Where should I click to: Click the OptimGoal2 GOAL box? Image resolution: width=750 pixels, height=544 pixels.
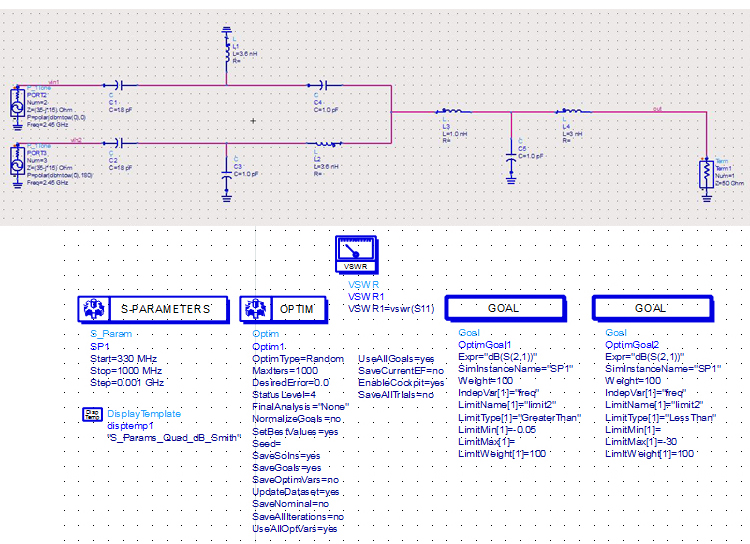pos(653,309)
